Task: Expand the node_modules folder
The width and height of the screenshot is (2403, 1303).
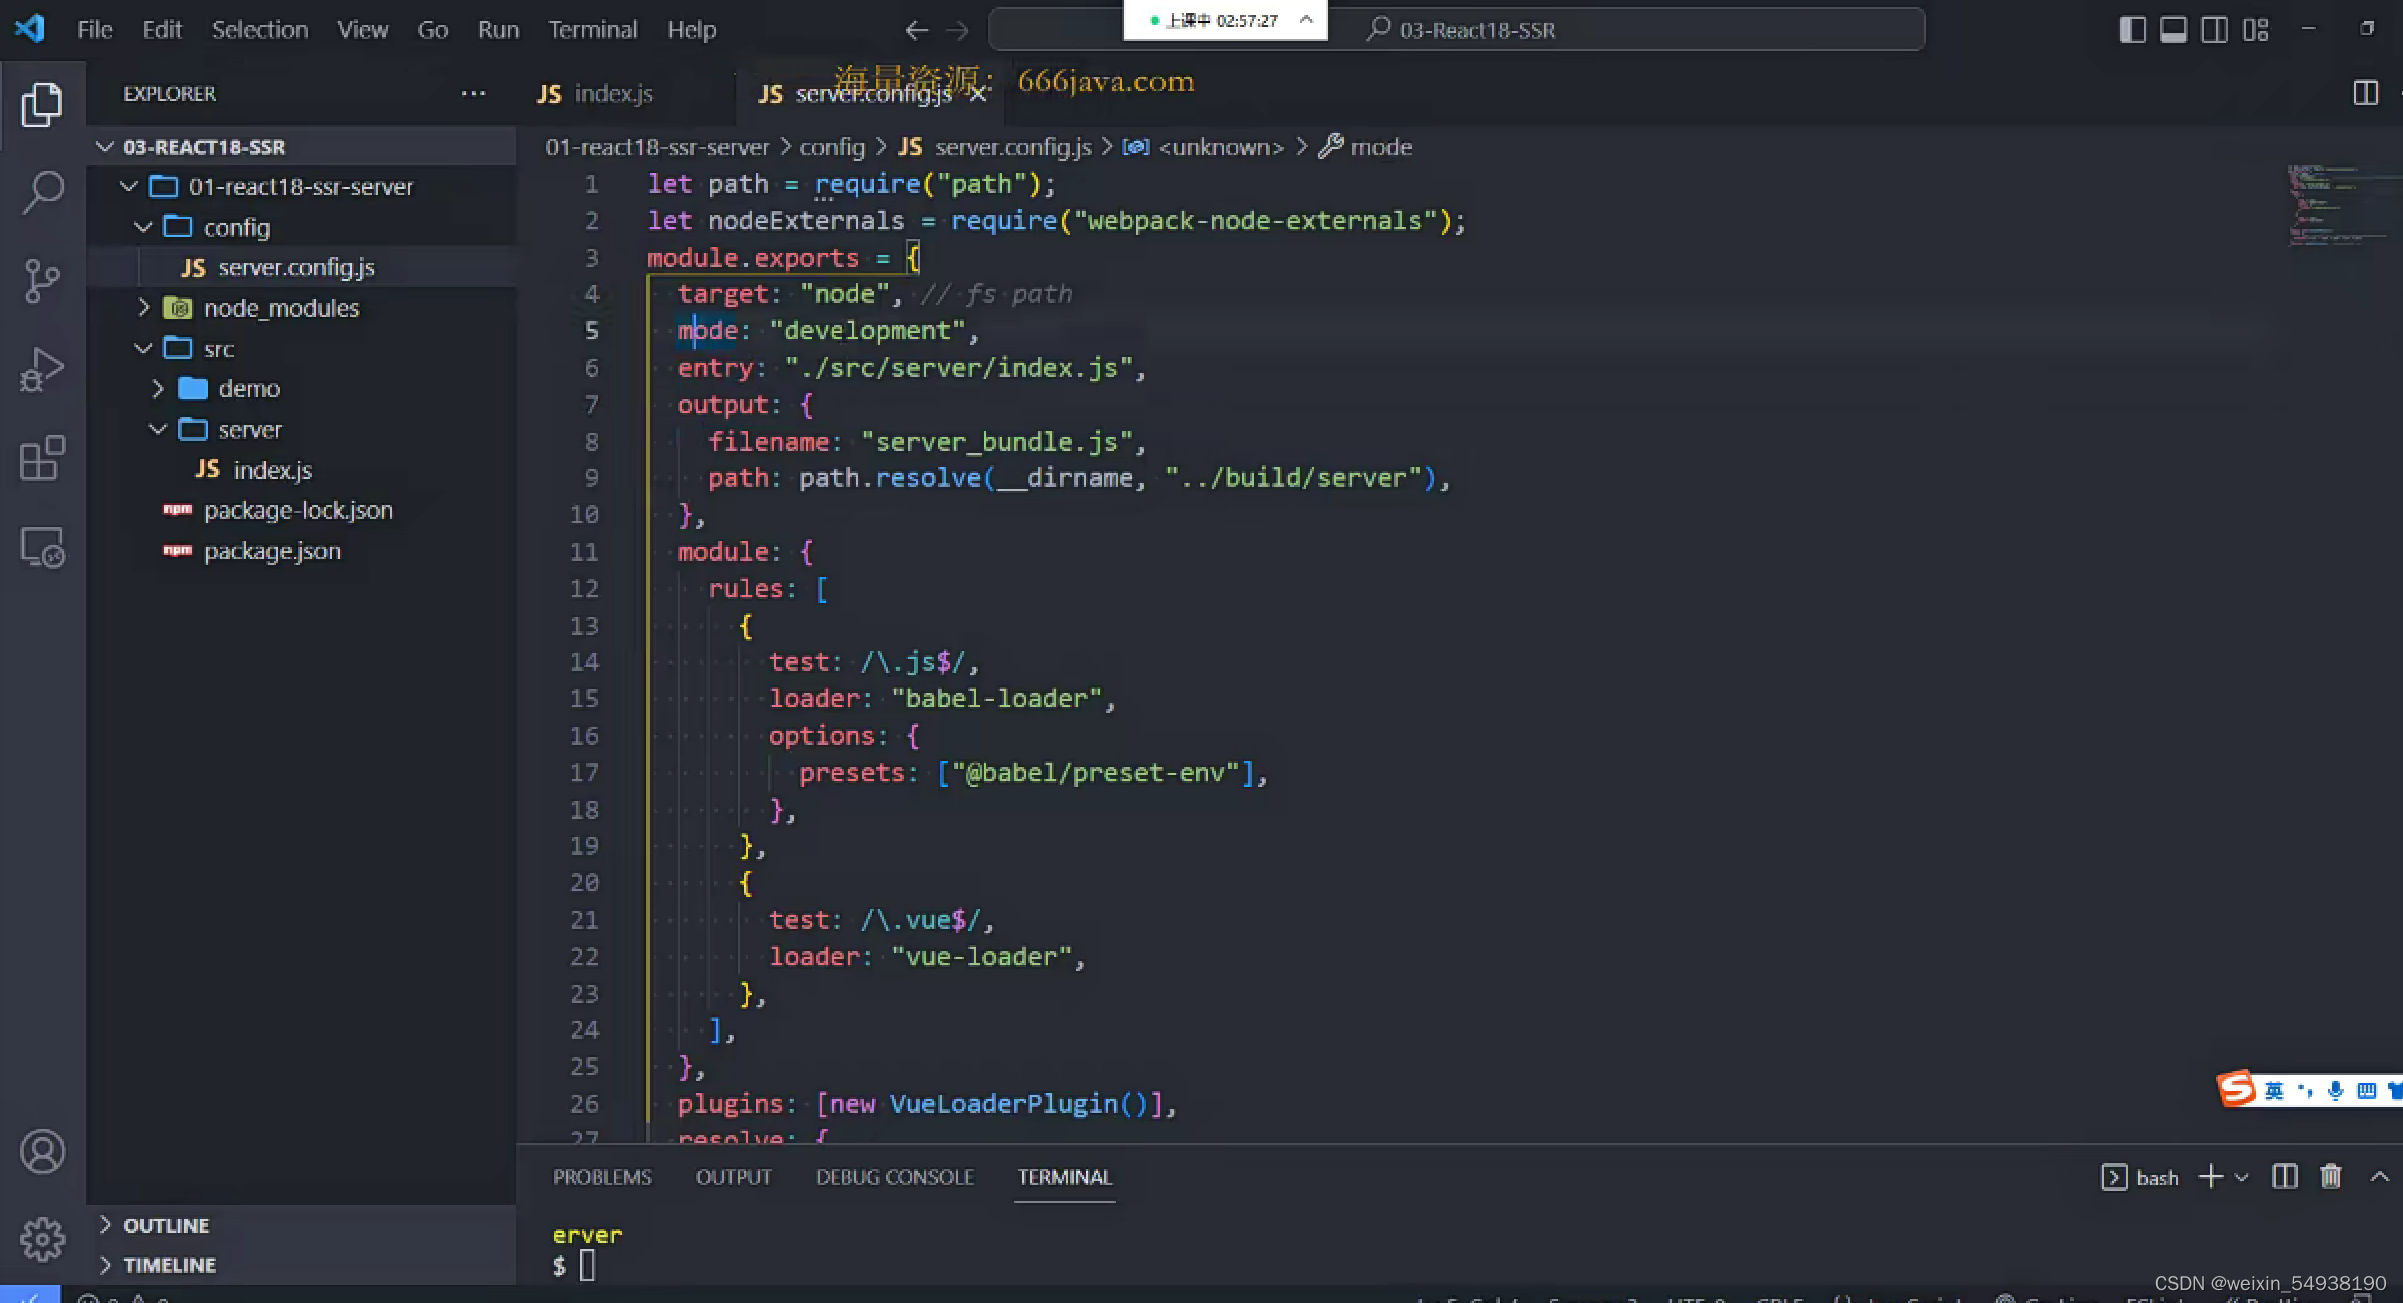Action: [143, 308]
